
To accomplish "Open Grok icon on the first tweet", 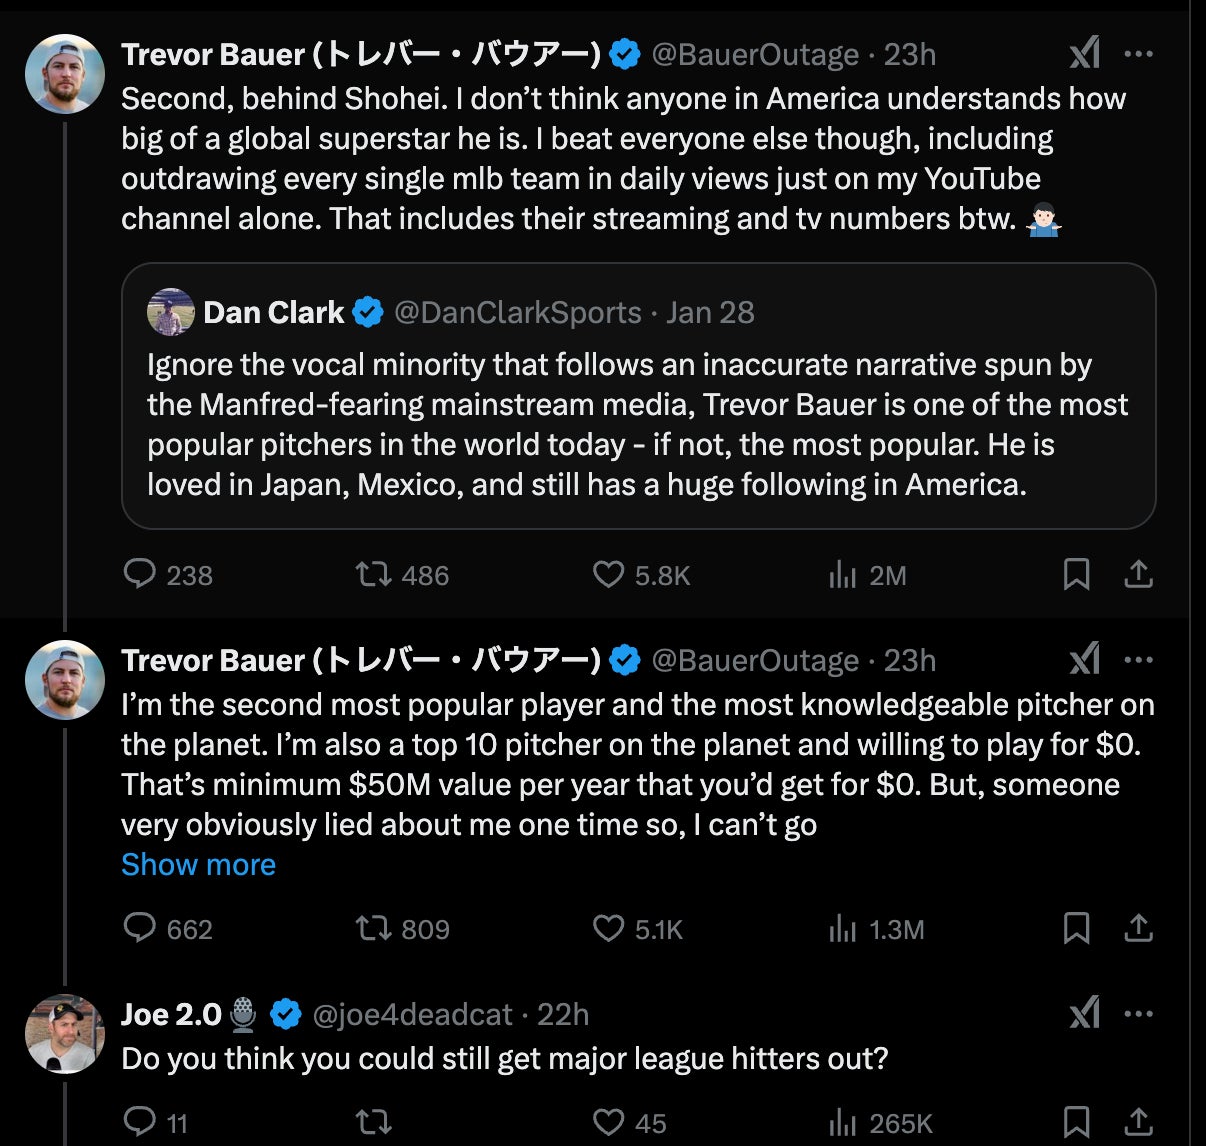I will click(x=1085, y=53).
